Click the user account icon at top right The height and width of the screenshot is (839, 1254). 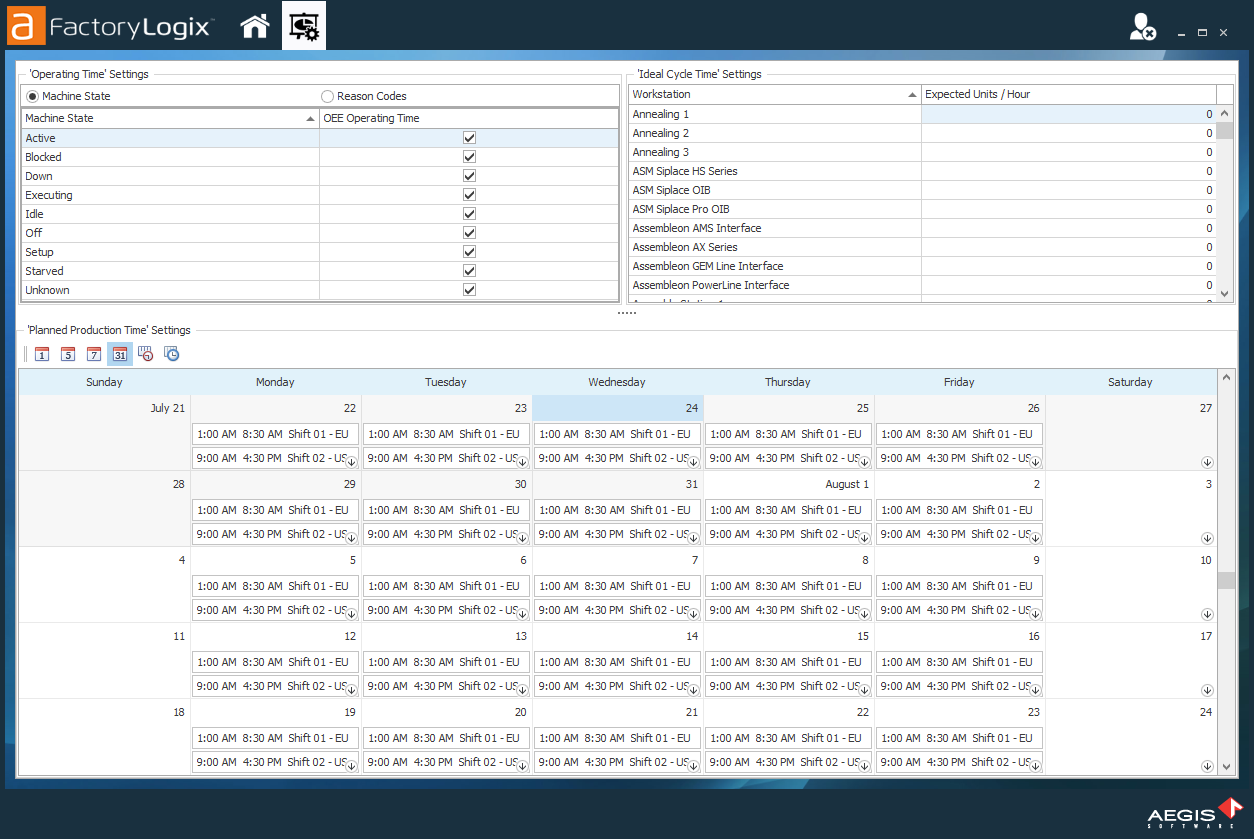(x=1142, y=28)
